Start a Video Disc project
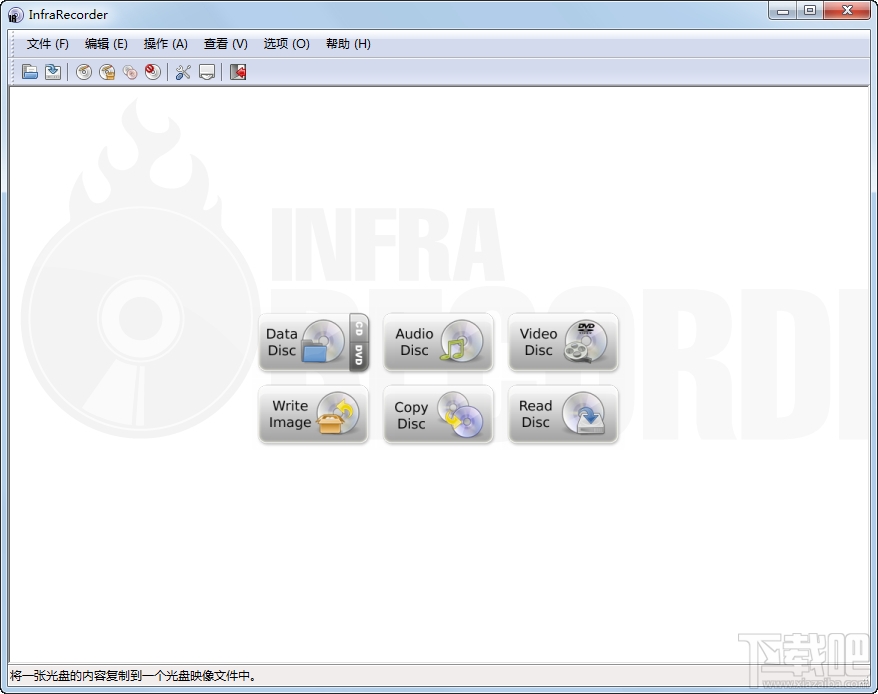 563,342
